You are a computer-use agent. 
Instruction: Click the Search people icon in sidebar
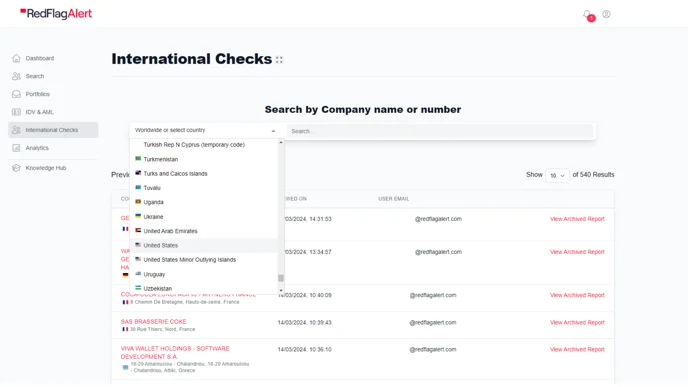16,76
